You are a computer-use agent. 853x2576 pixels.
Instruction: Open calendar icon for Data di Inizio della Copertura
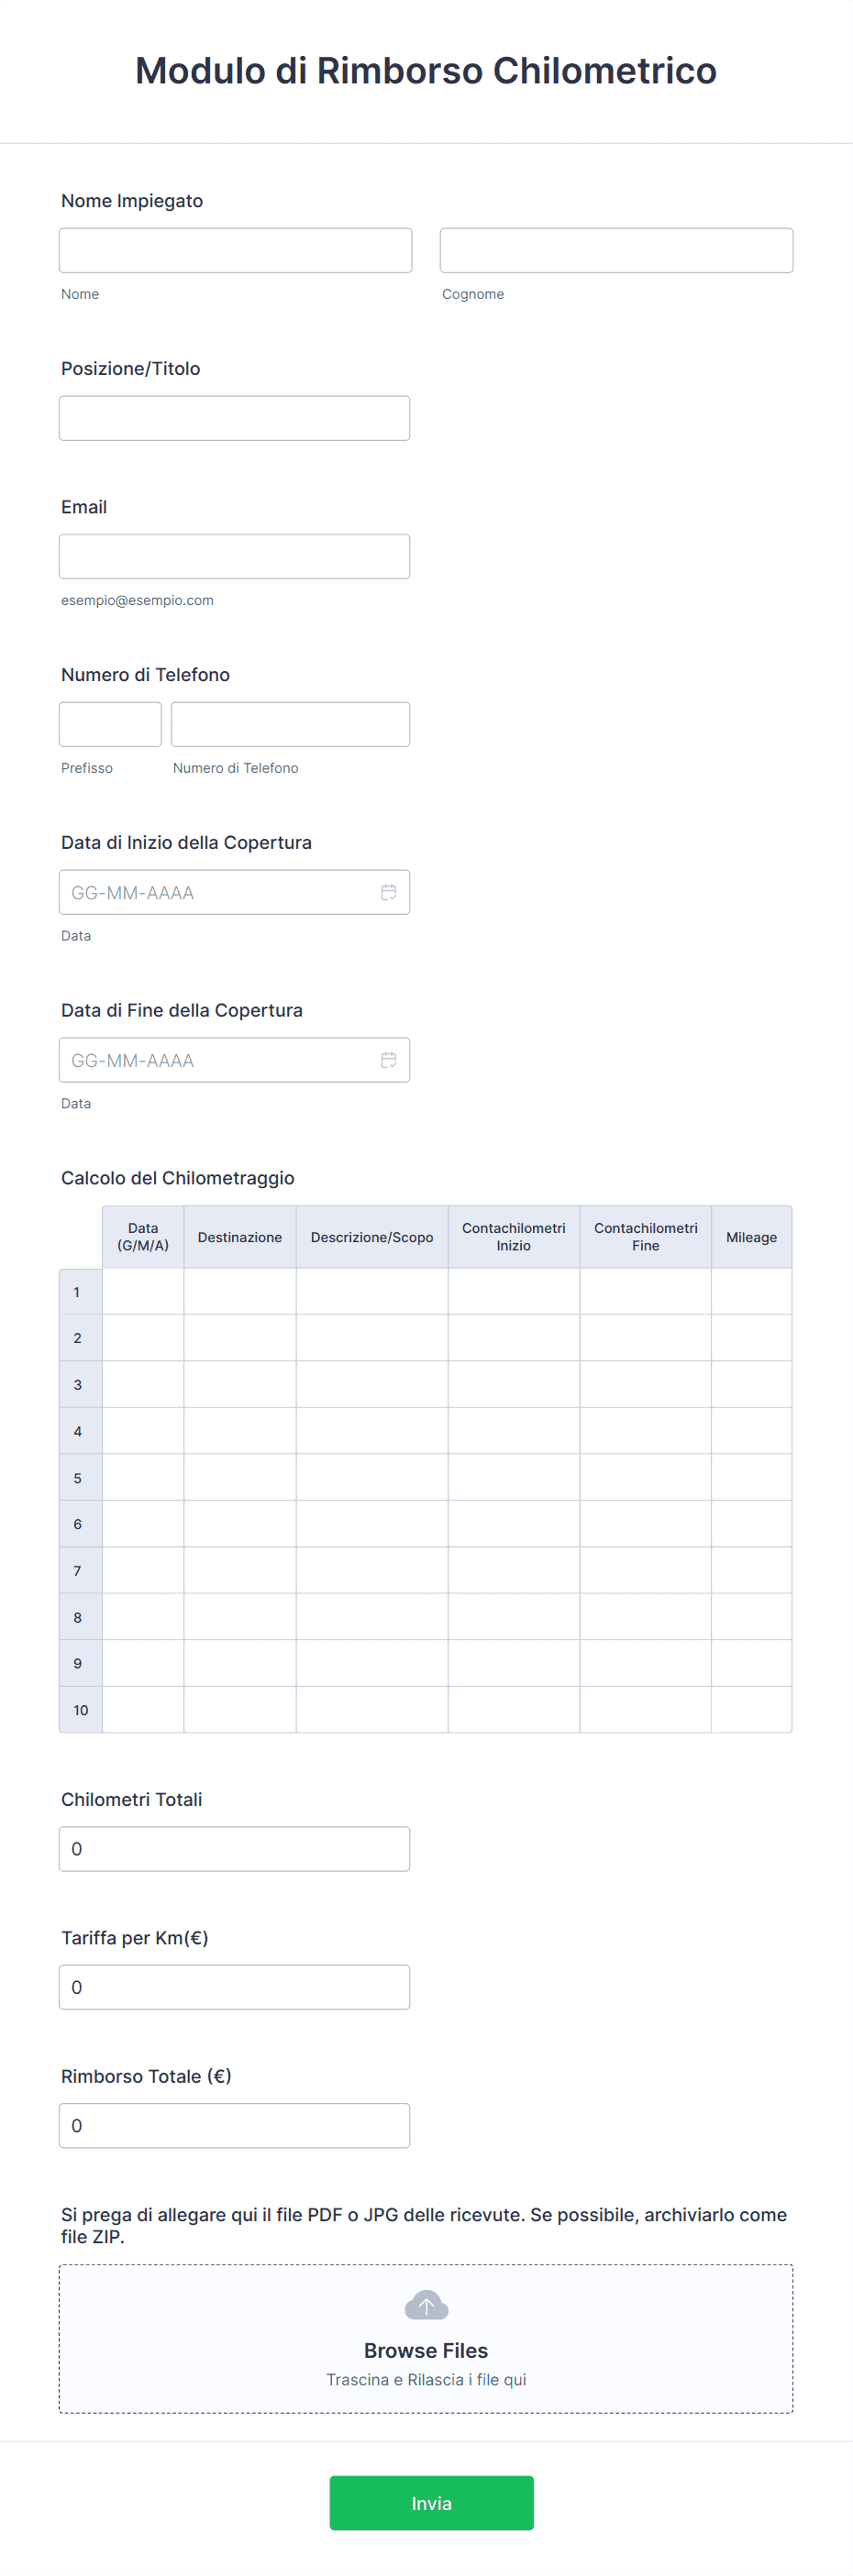tap(389, 892)
